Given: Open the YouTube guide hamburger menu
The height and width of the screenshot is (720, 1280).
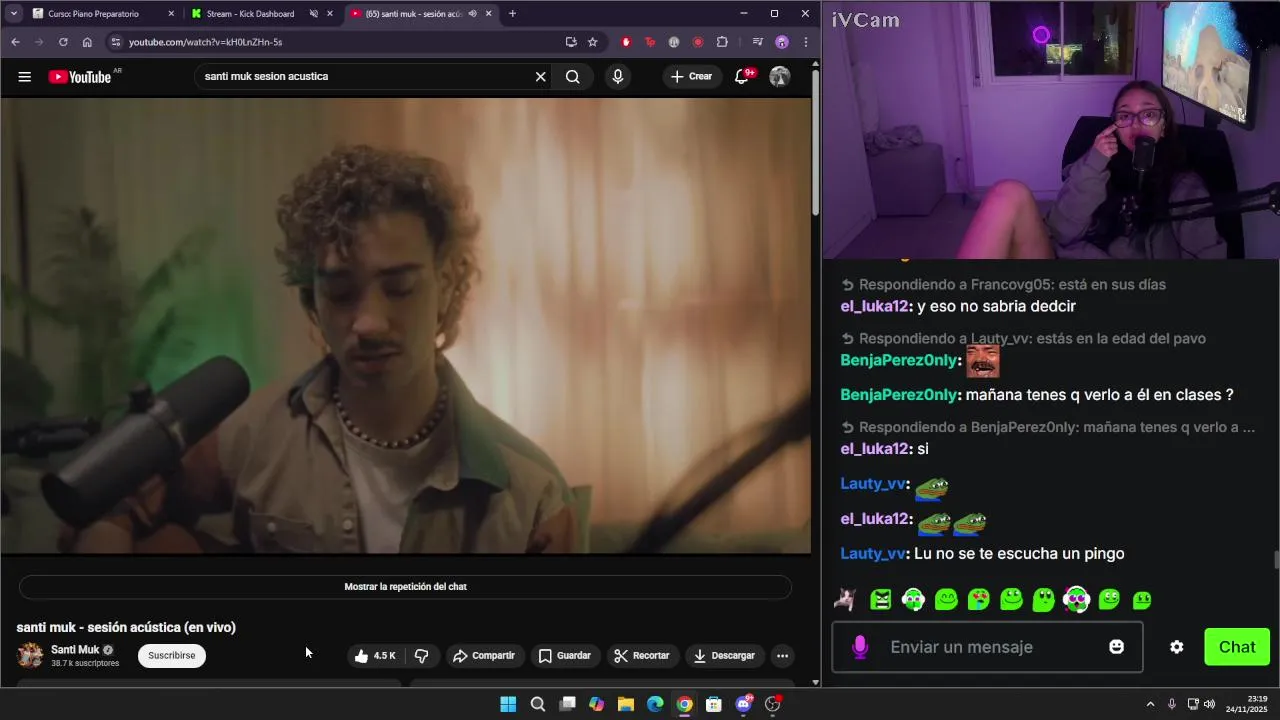Looking at the screenshot, I should 24,76.
